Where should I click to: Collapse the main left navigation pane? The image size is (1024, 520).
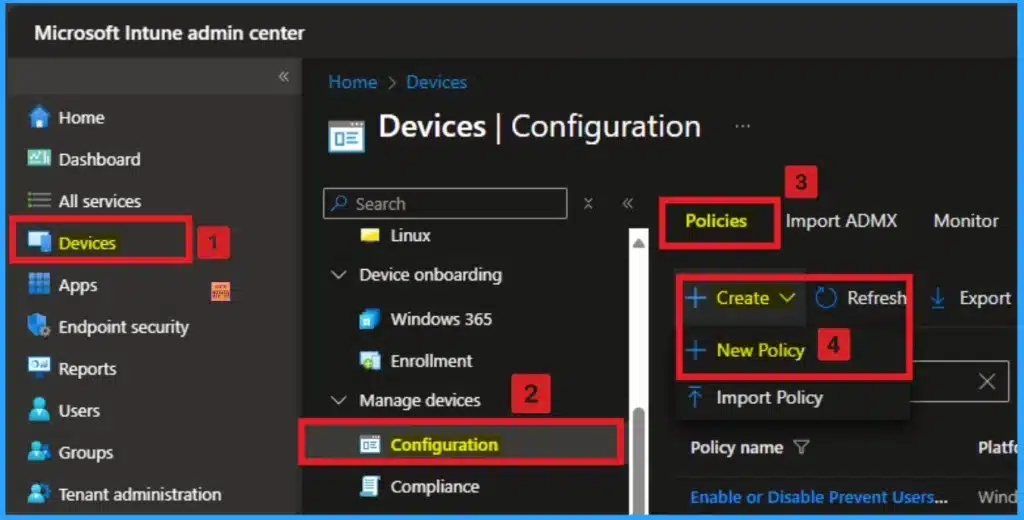[x=283, y=76]
